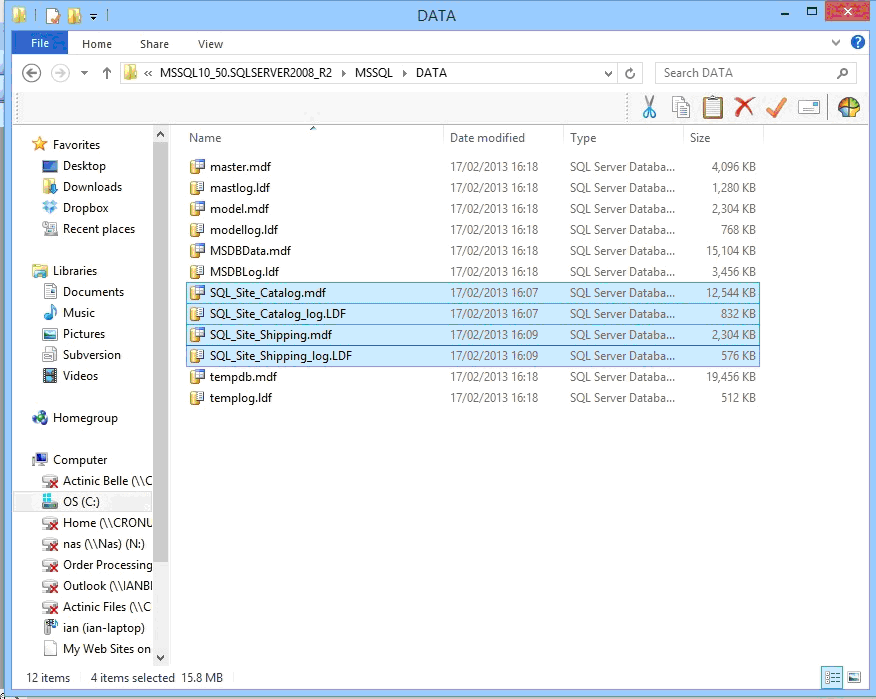The width and height of the screenshot is (876, 699).
Task: Refresh the DATA folder view
Action: [x=630, y=73]
